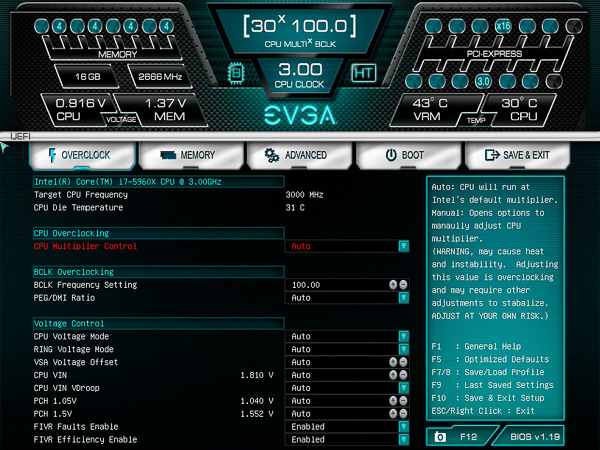Open the Overclock tab

tap(82, 155)
